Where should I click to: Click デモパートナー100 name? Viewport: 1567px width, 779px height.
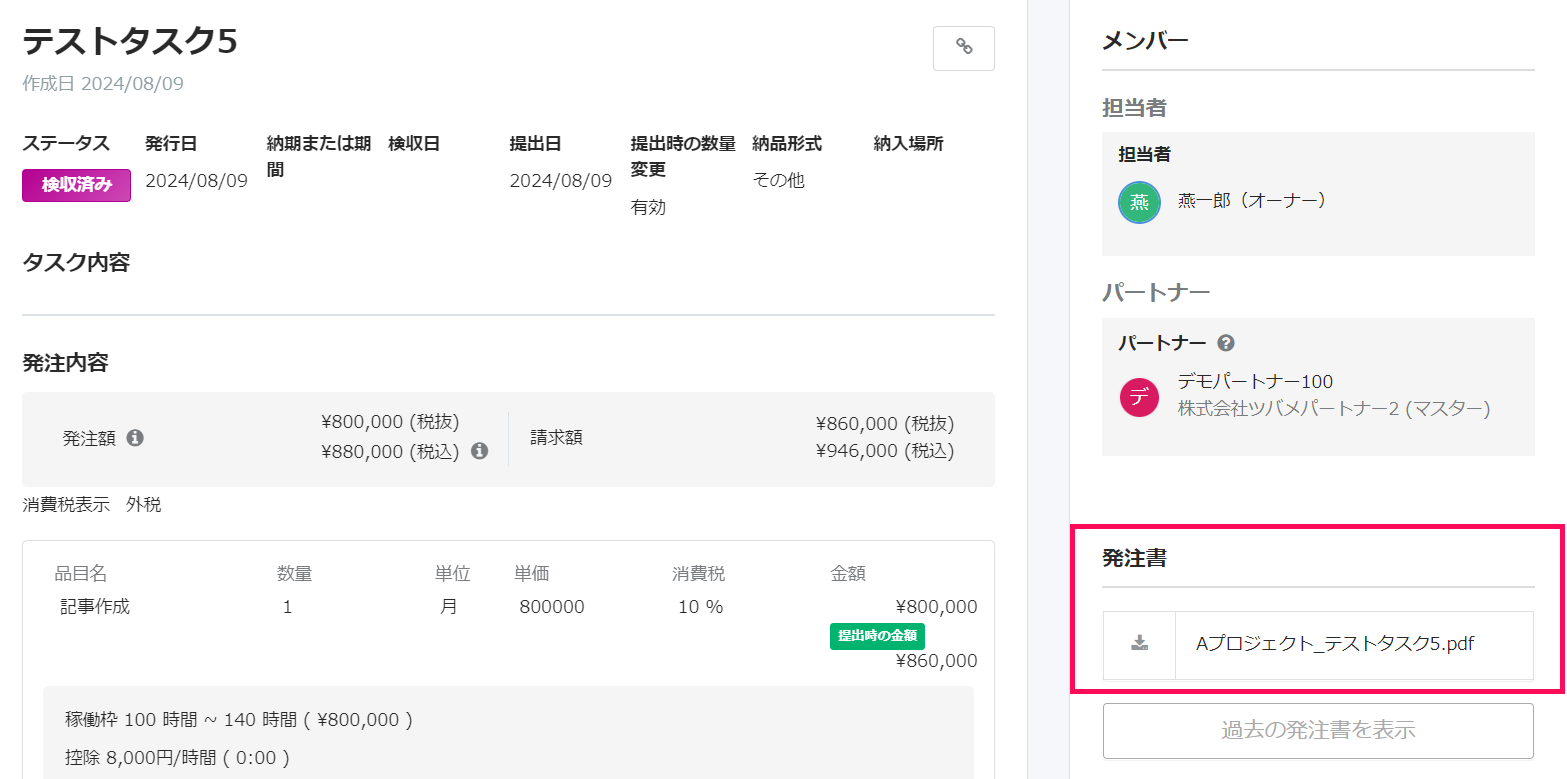point(1255,382)
